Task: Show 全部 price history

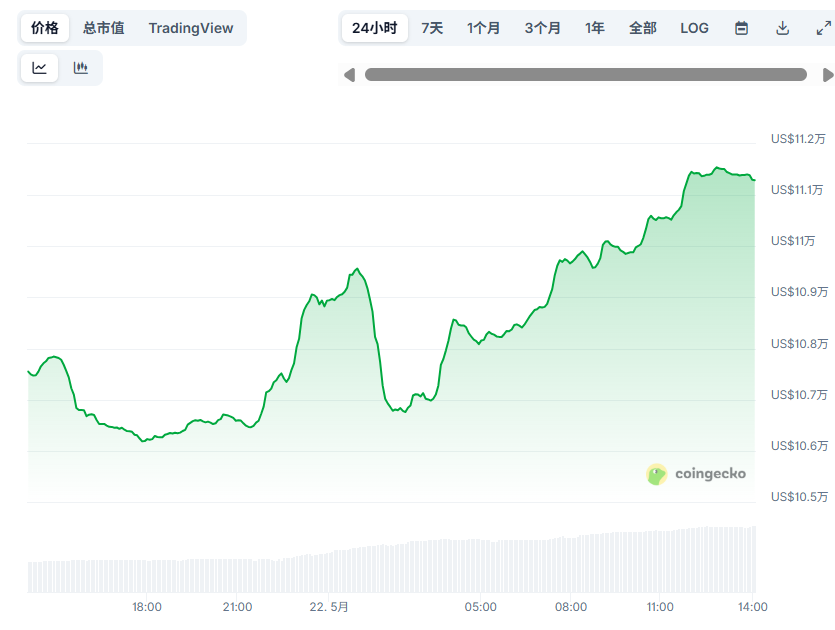Action: 643,28
